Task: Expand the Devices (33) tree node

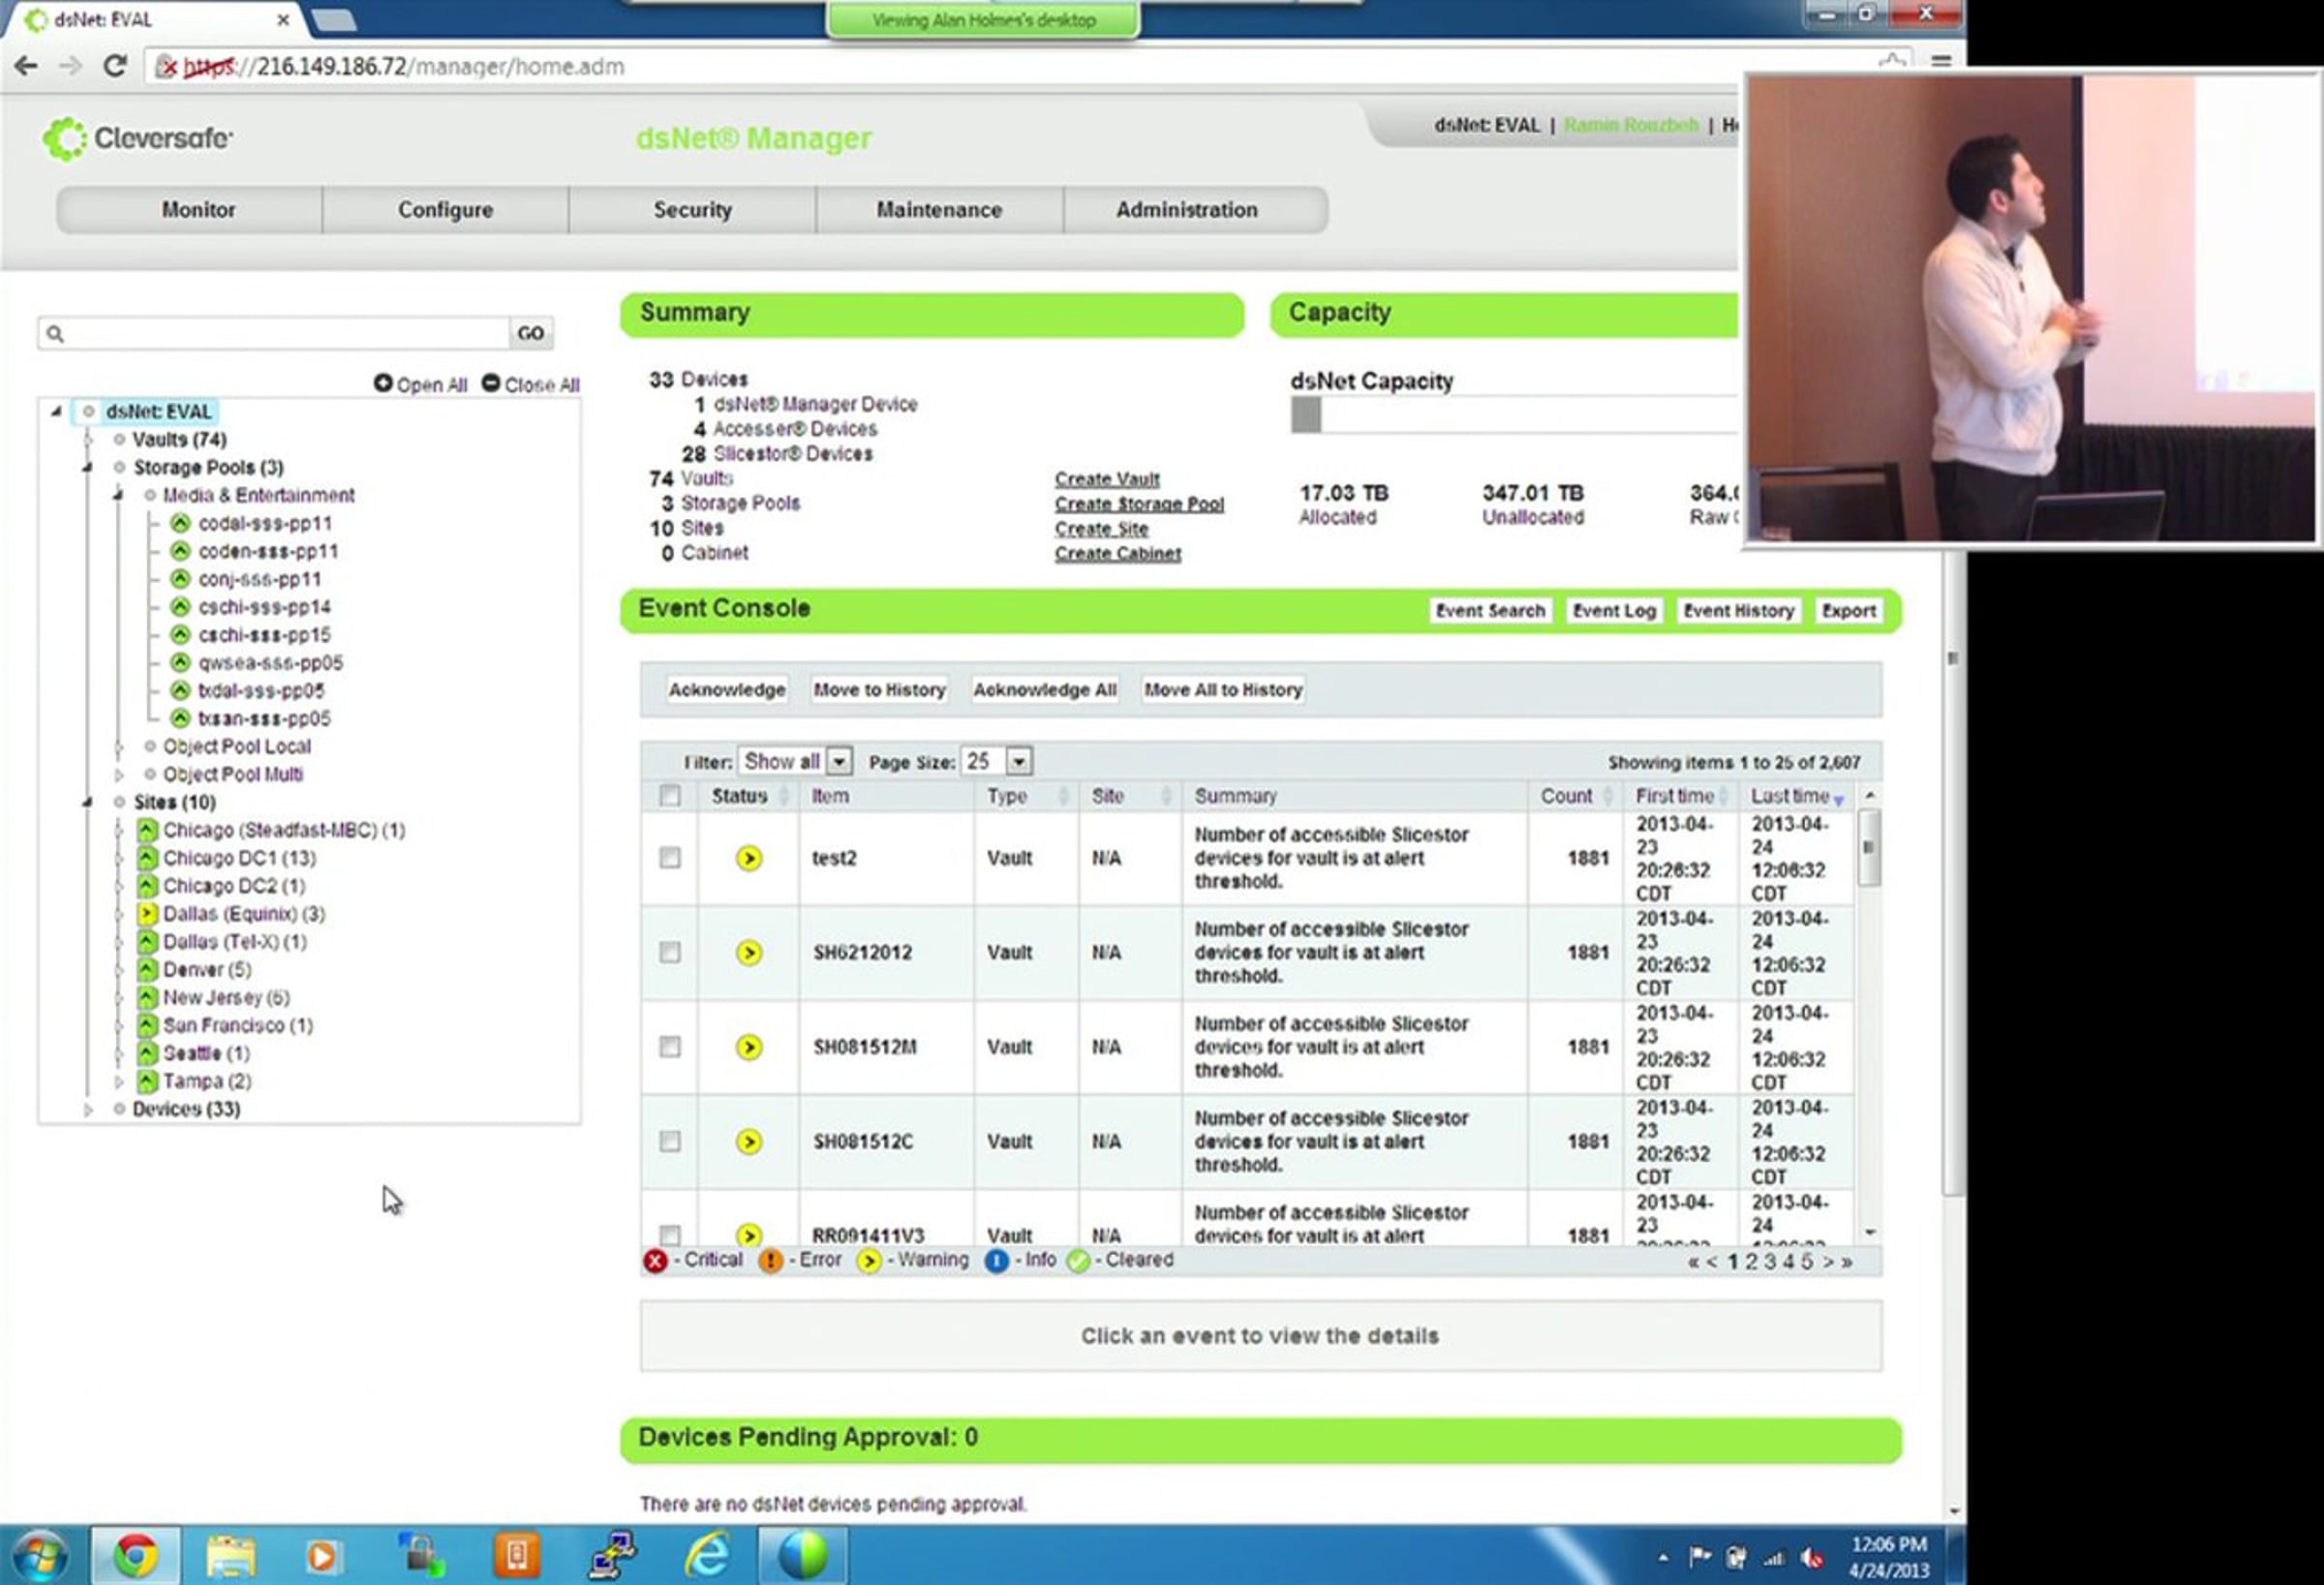Action: 88,1109
